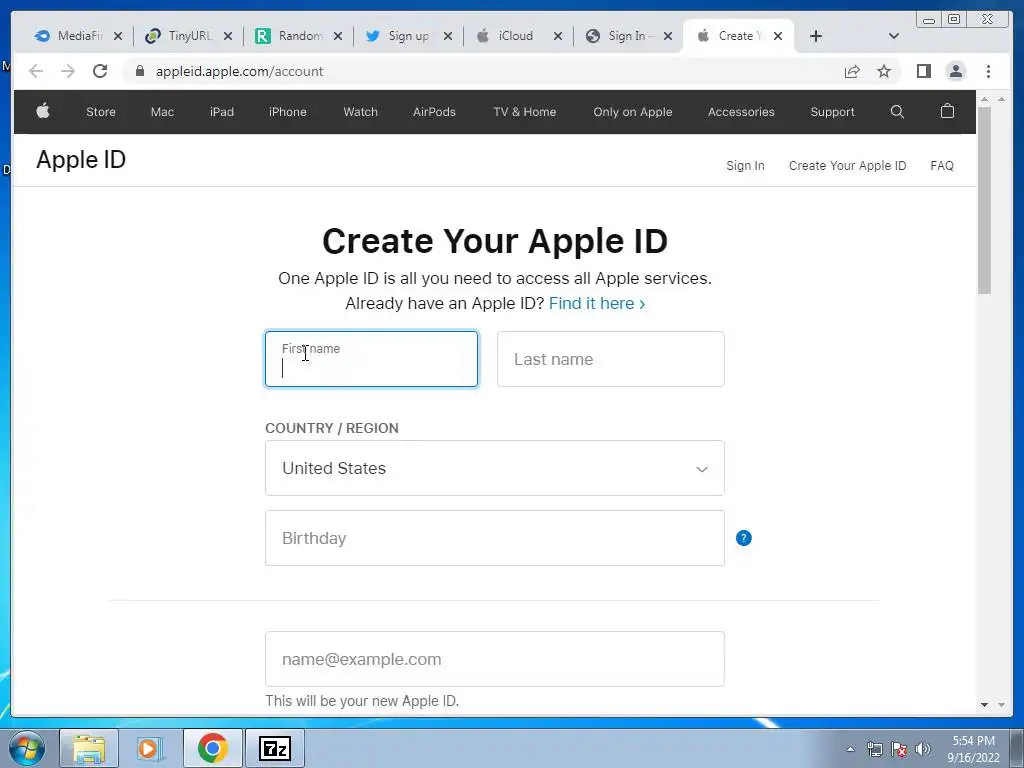Open Windows Explorer from the taskbar
The image size is (1024, 768).
[89, 748]
